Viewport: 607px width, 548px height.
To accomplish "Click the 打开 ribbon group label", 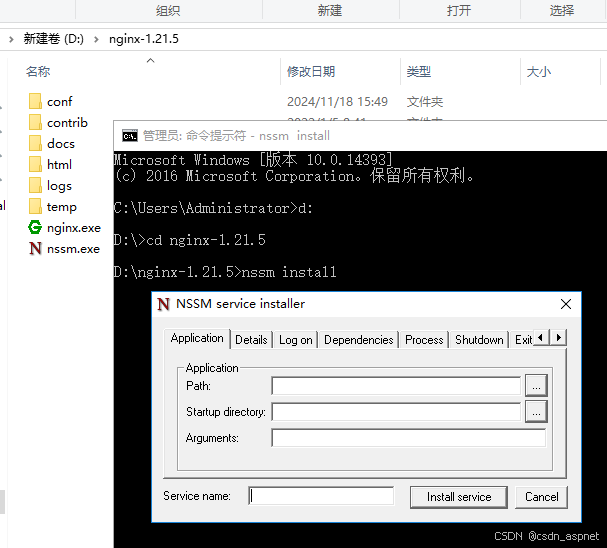I will click(x=459, y=10).
